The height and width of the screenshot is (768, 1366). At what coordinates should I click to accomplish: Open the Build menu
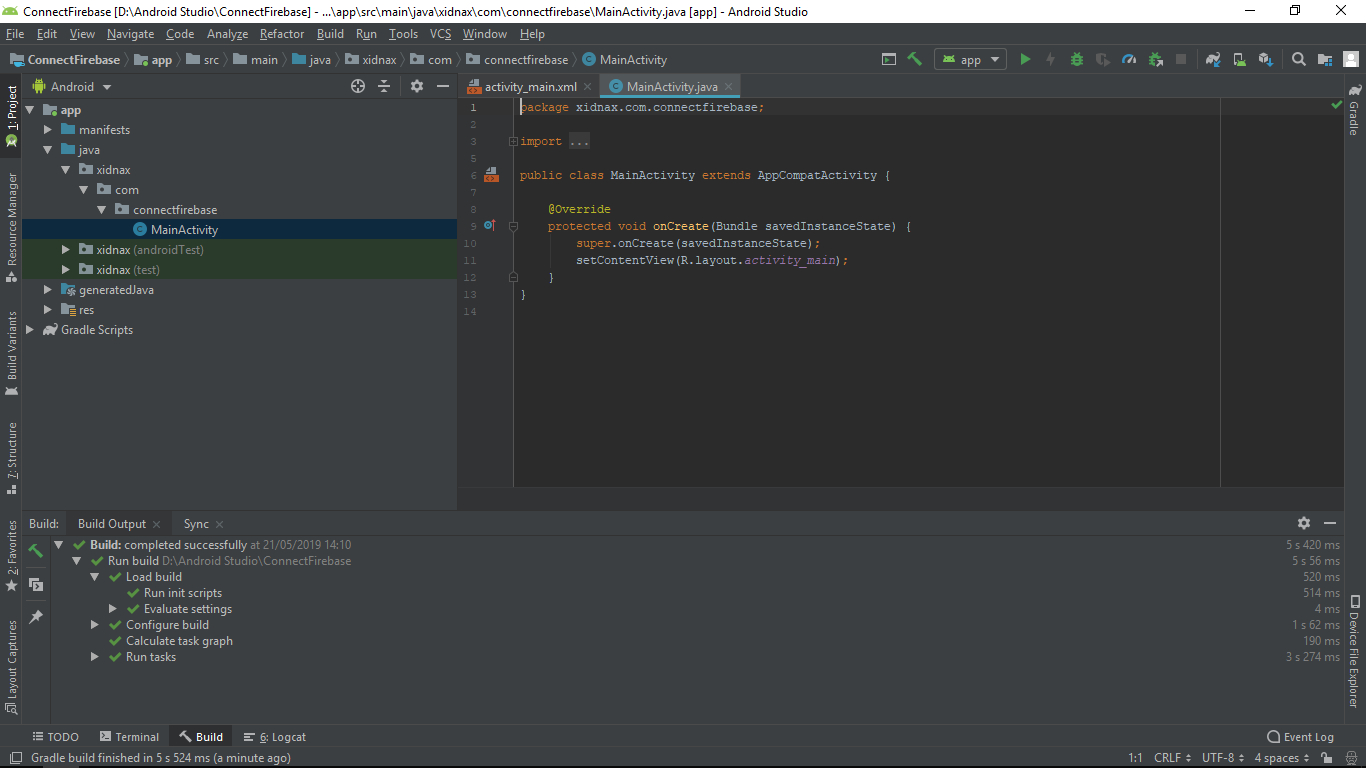[x=330, y=34]
